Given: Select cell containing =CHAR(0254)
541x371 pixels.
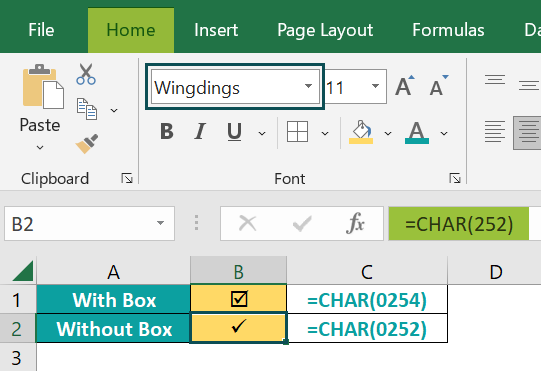Looking at the screenshot, I should point(367,299).
